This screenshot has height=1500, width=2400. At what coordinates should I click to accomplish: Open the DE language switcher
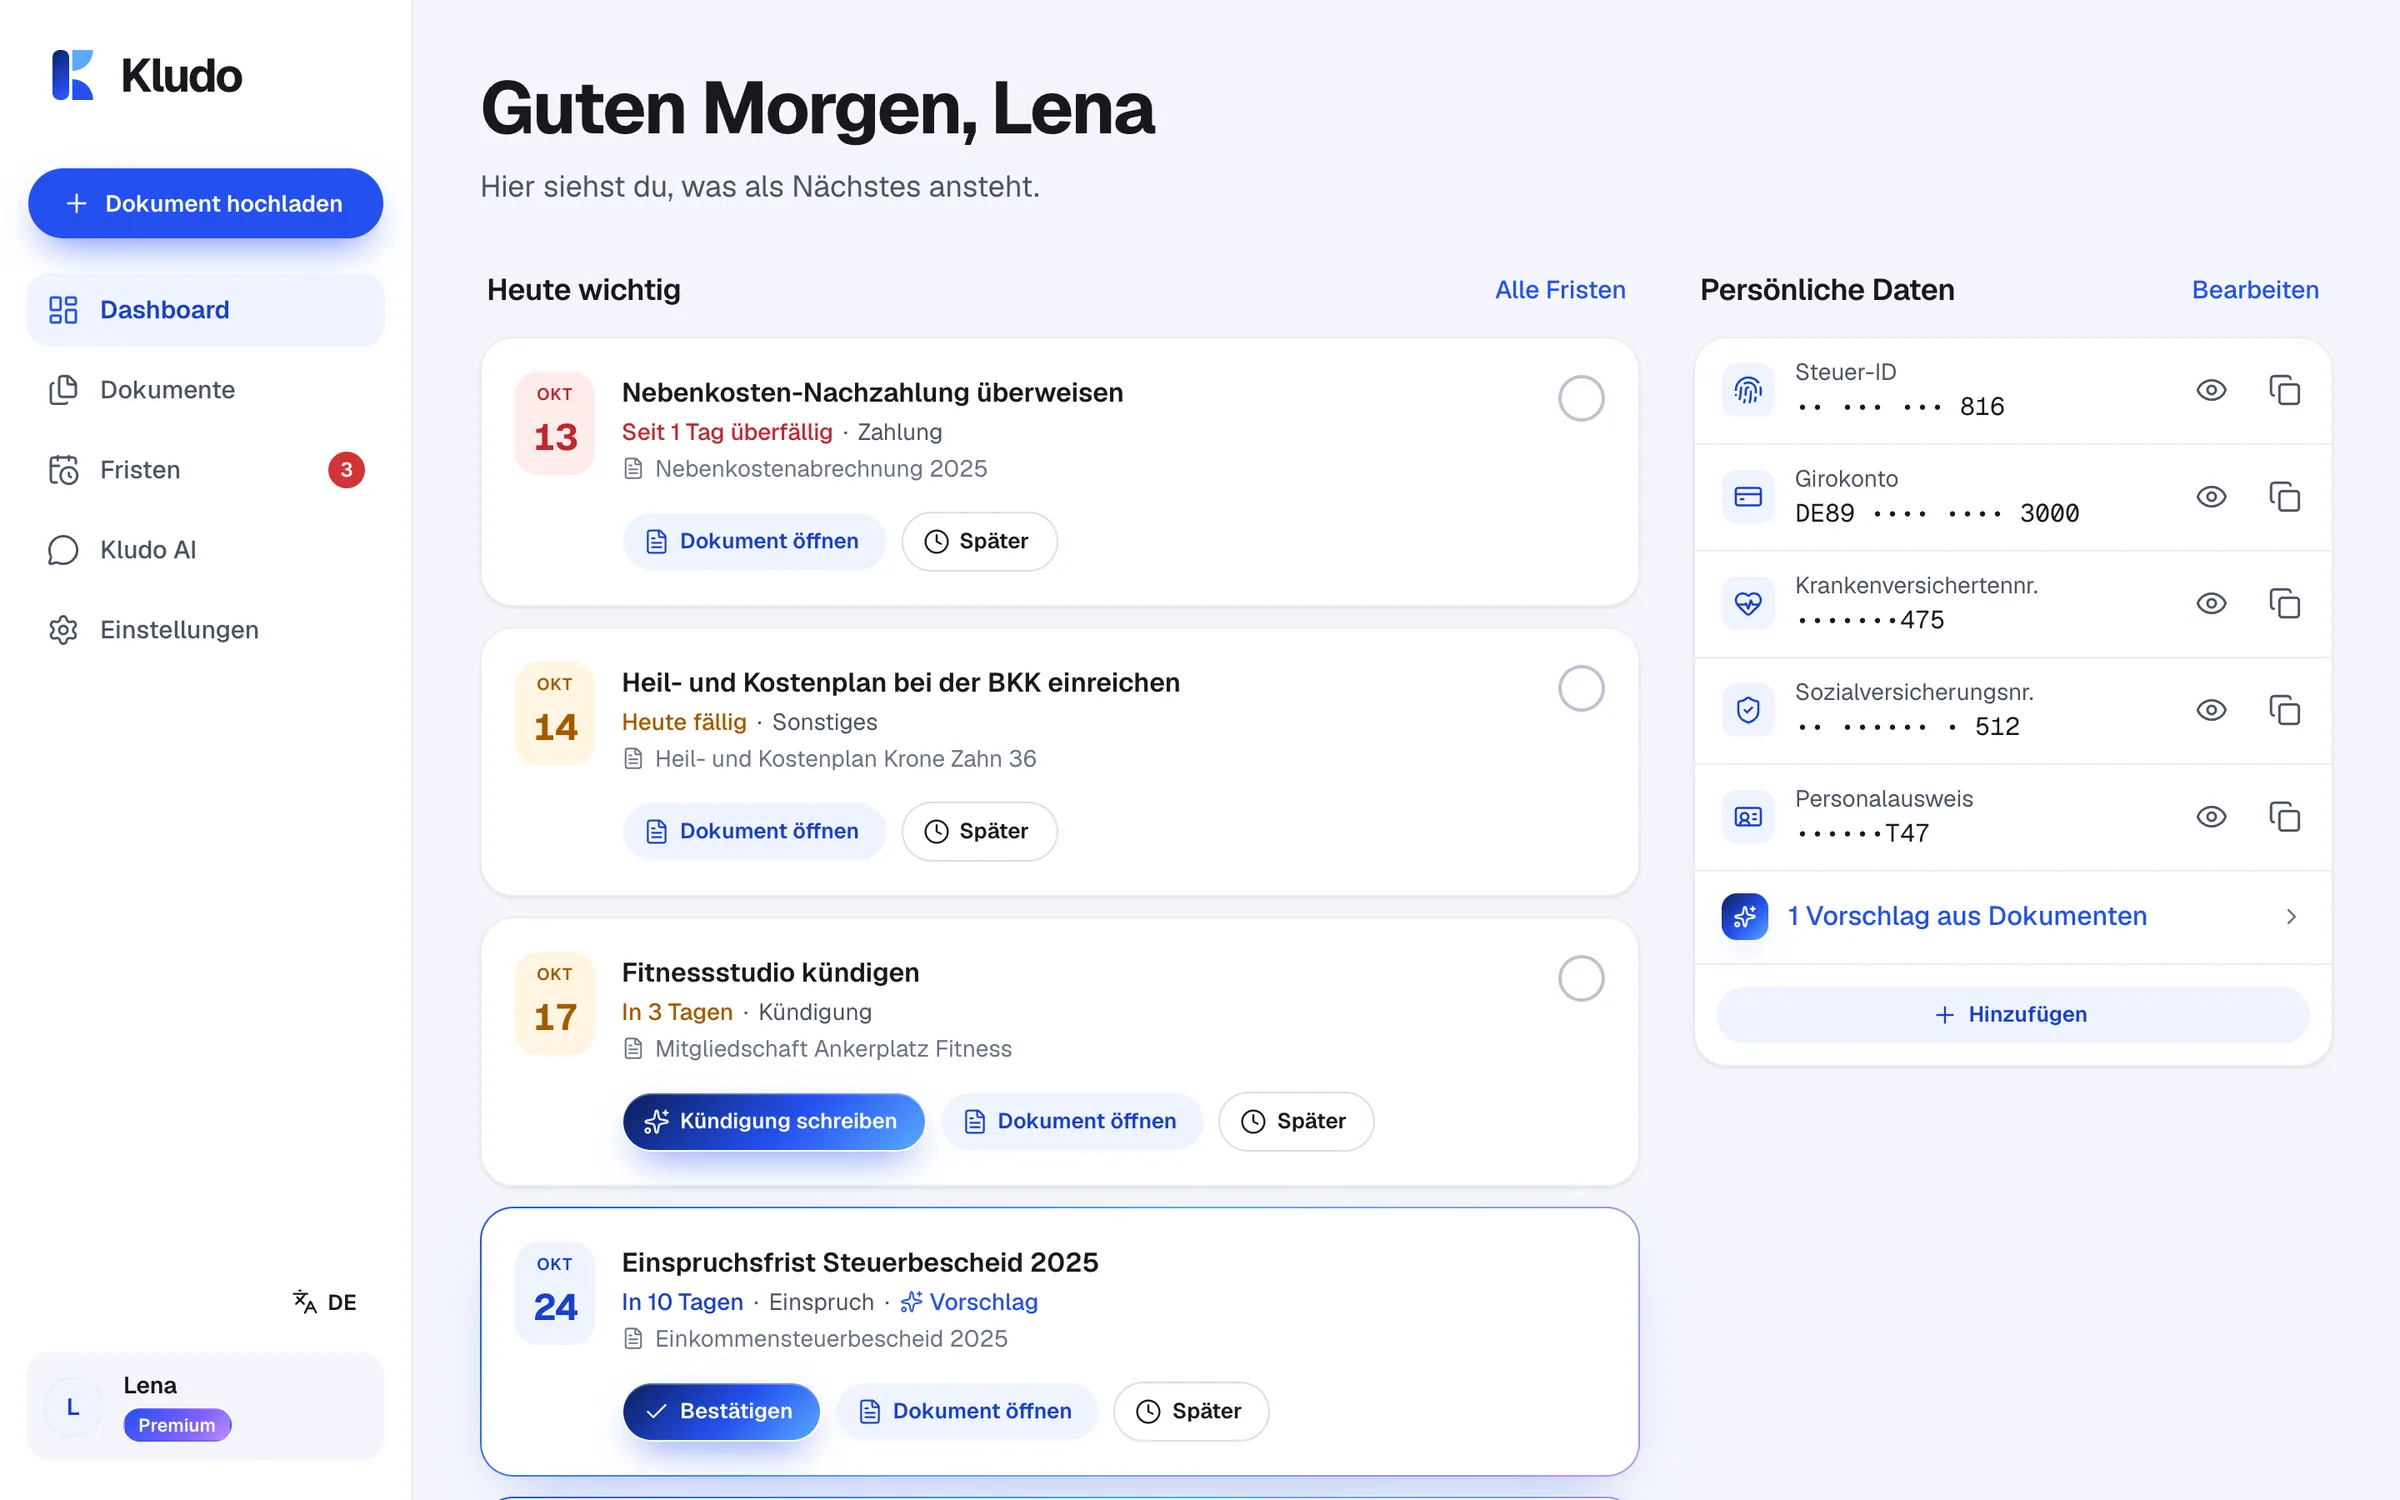(x=325, y=1302)
